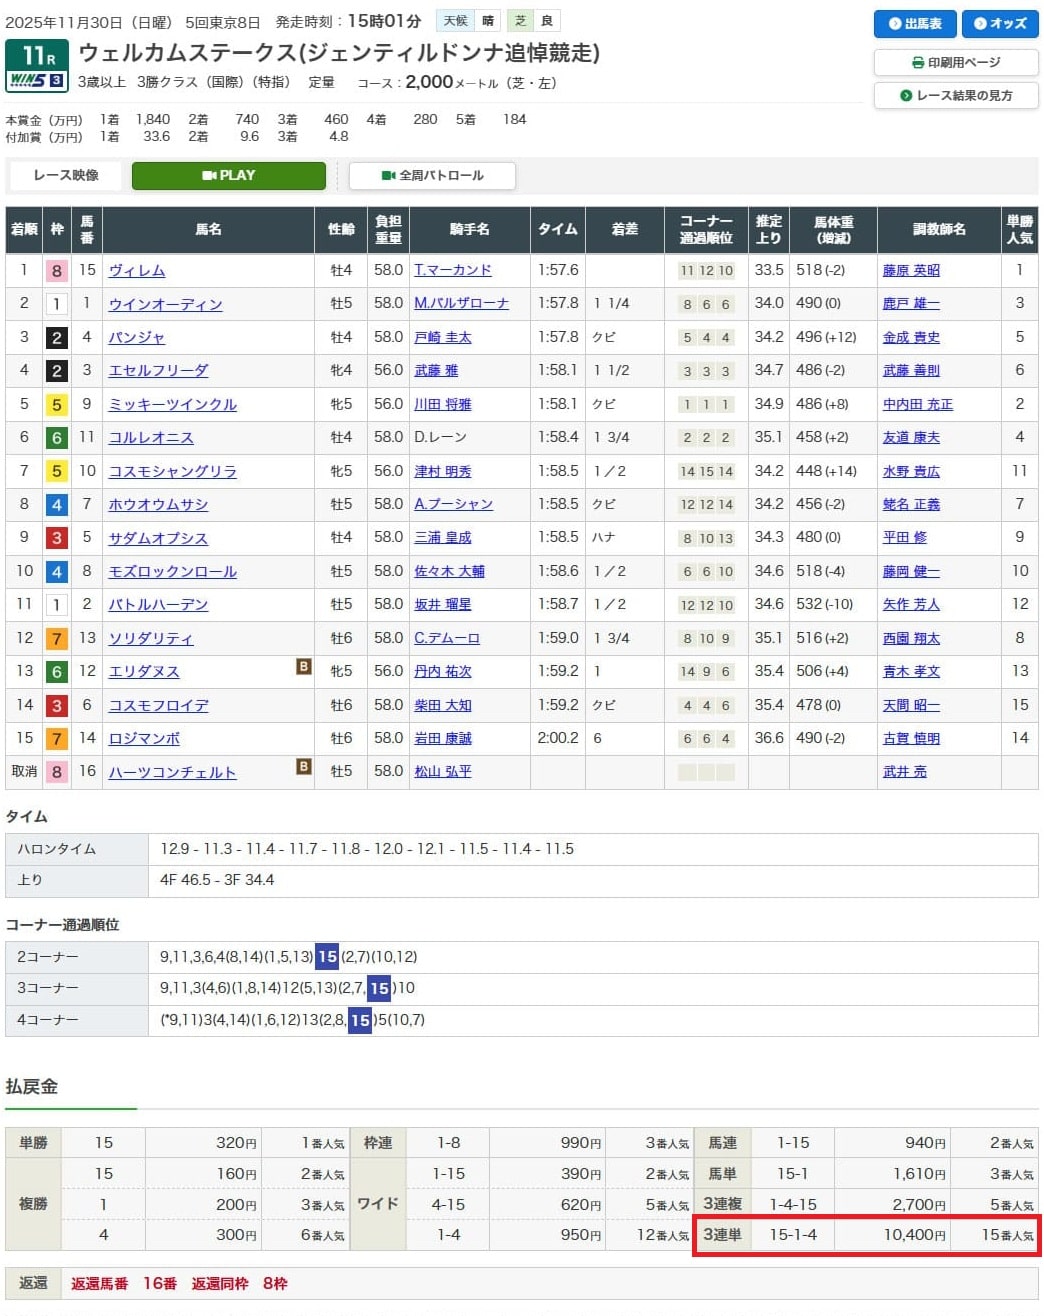Open the オッズ odds page

click(1000, 24)
